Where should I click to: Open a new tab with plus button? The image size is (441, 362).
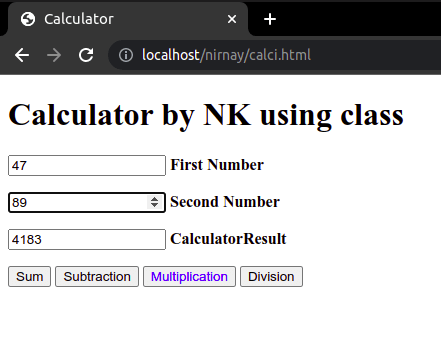[270, 19]
